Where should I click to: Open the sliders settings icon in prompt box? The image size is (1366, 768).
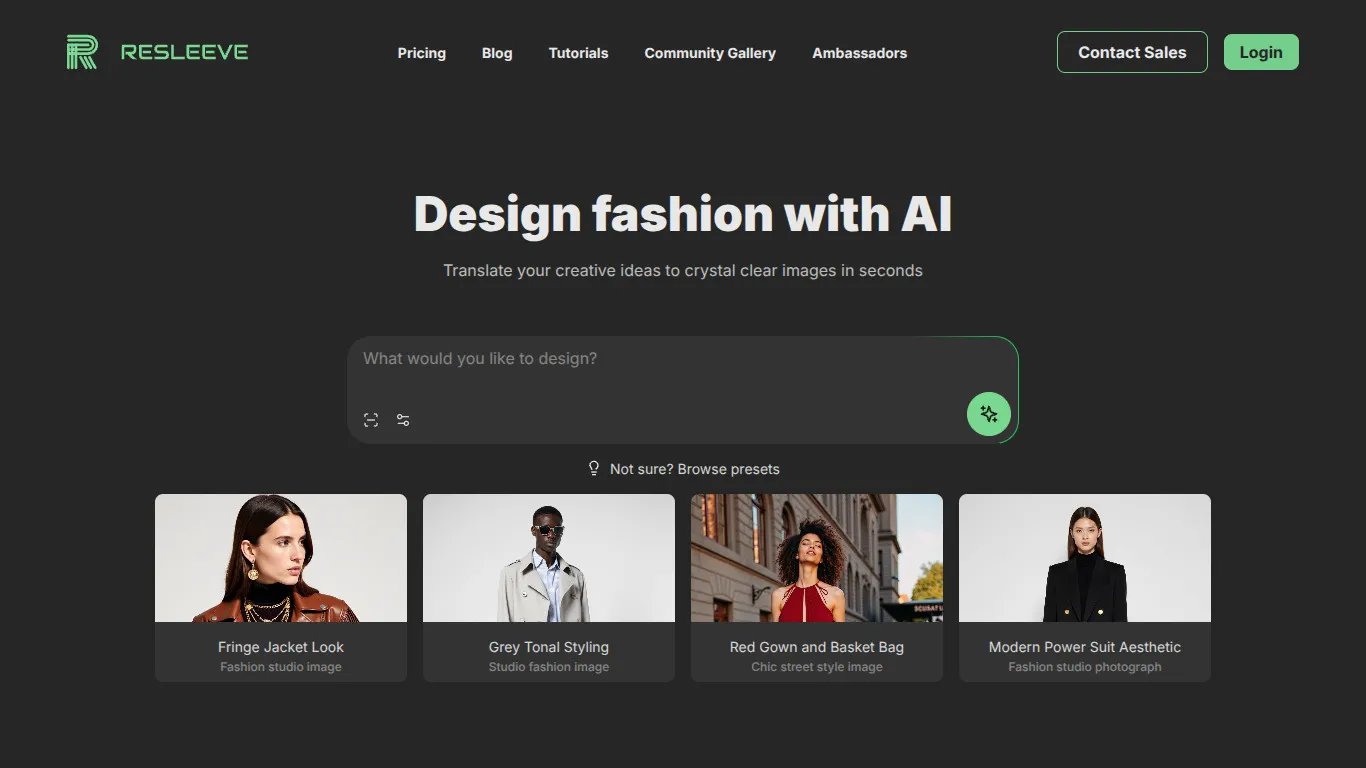[403, 420]
